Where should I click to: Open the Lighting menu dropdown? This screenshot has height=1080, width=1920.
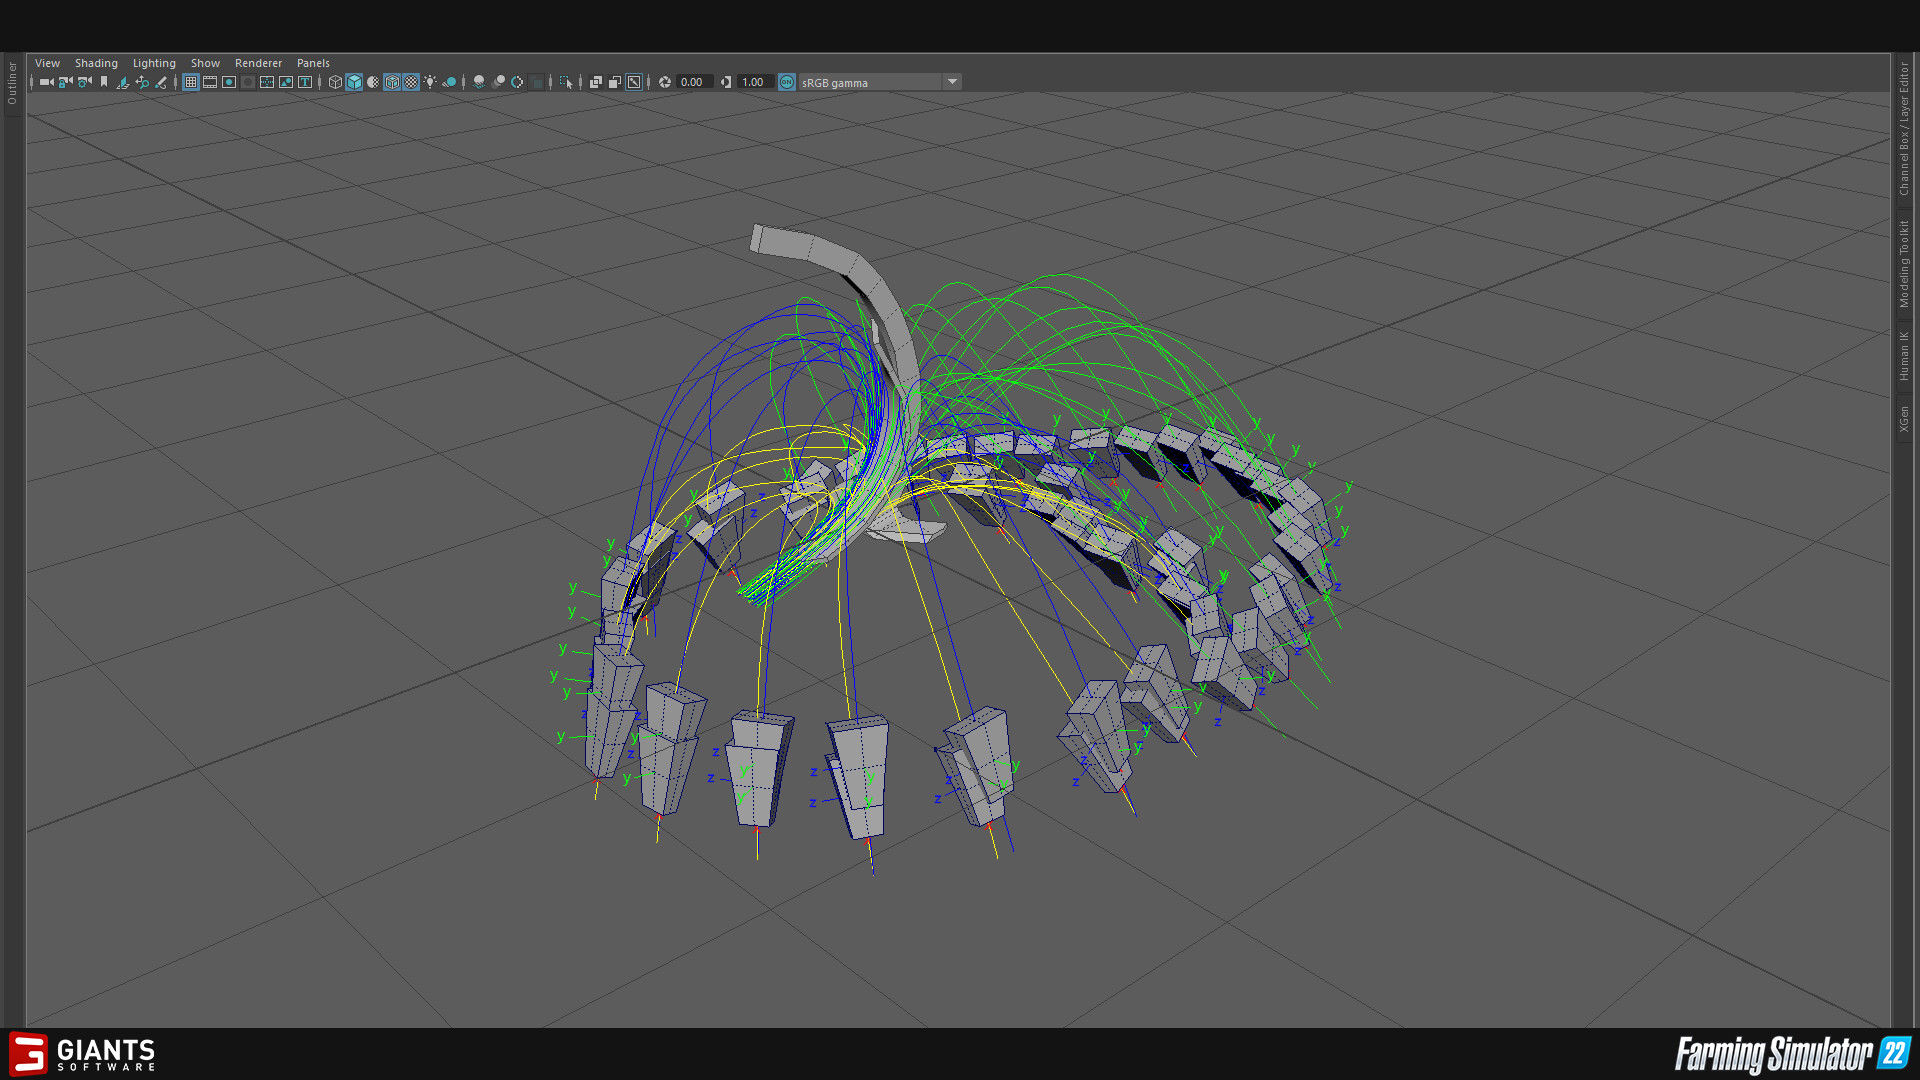click(154, 63)
